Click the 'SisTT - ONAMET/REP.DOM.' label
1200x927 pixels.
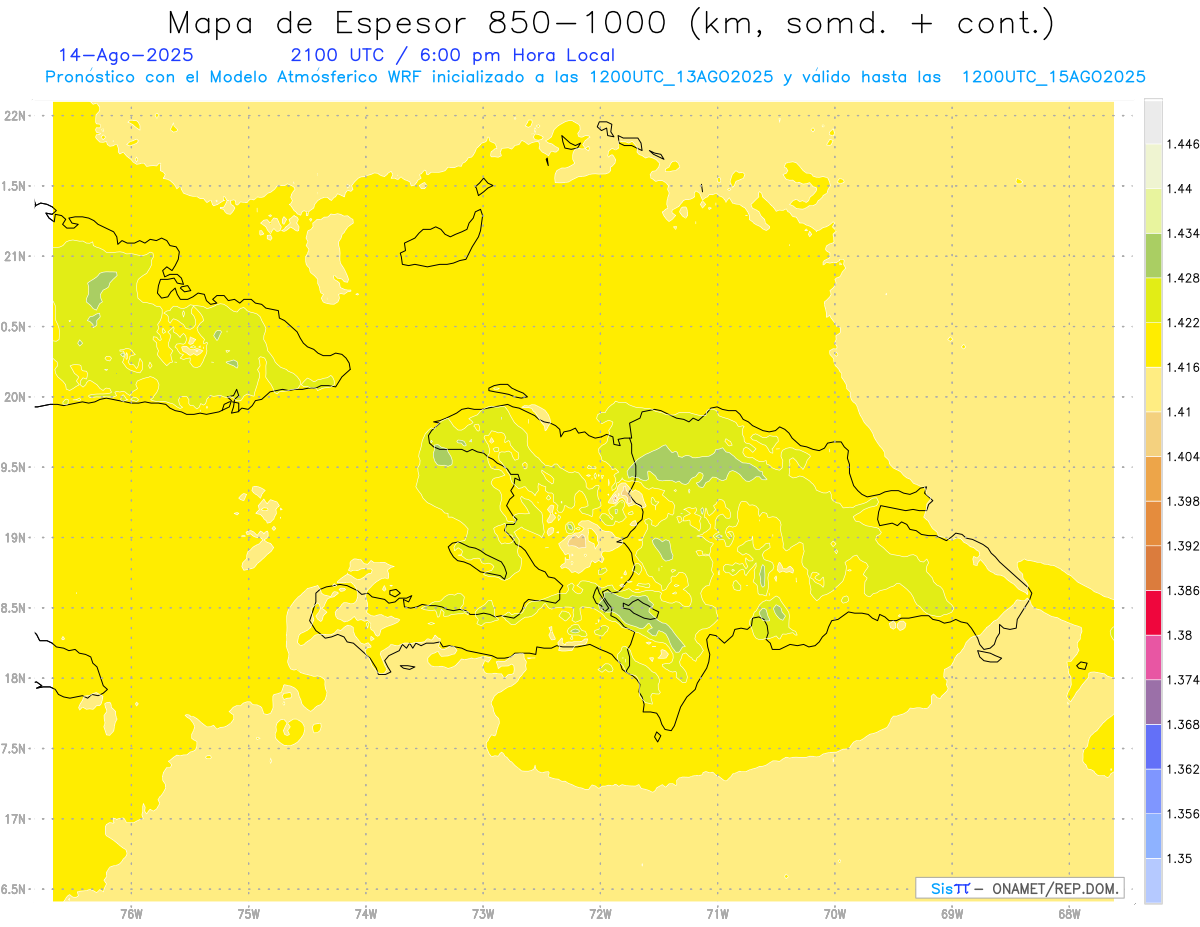pyautogui.click(x=1019, y=888)
